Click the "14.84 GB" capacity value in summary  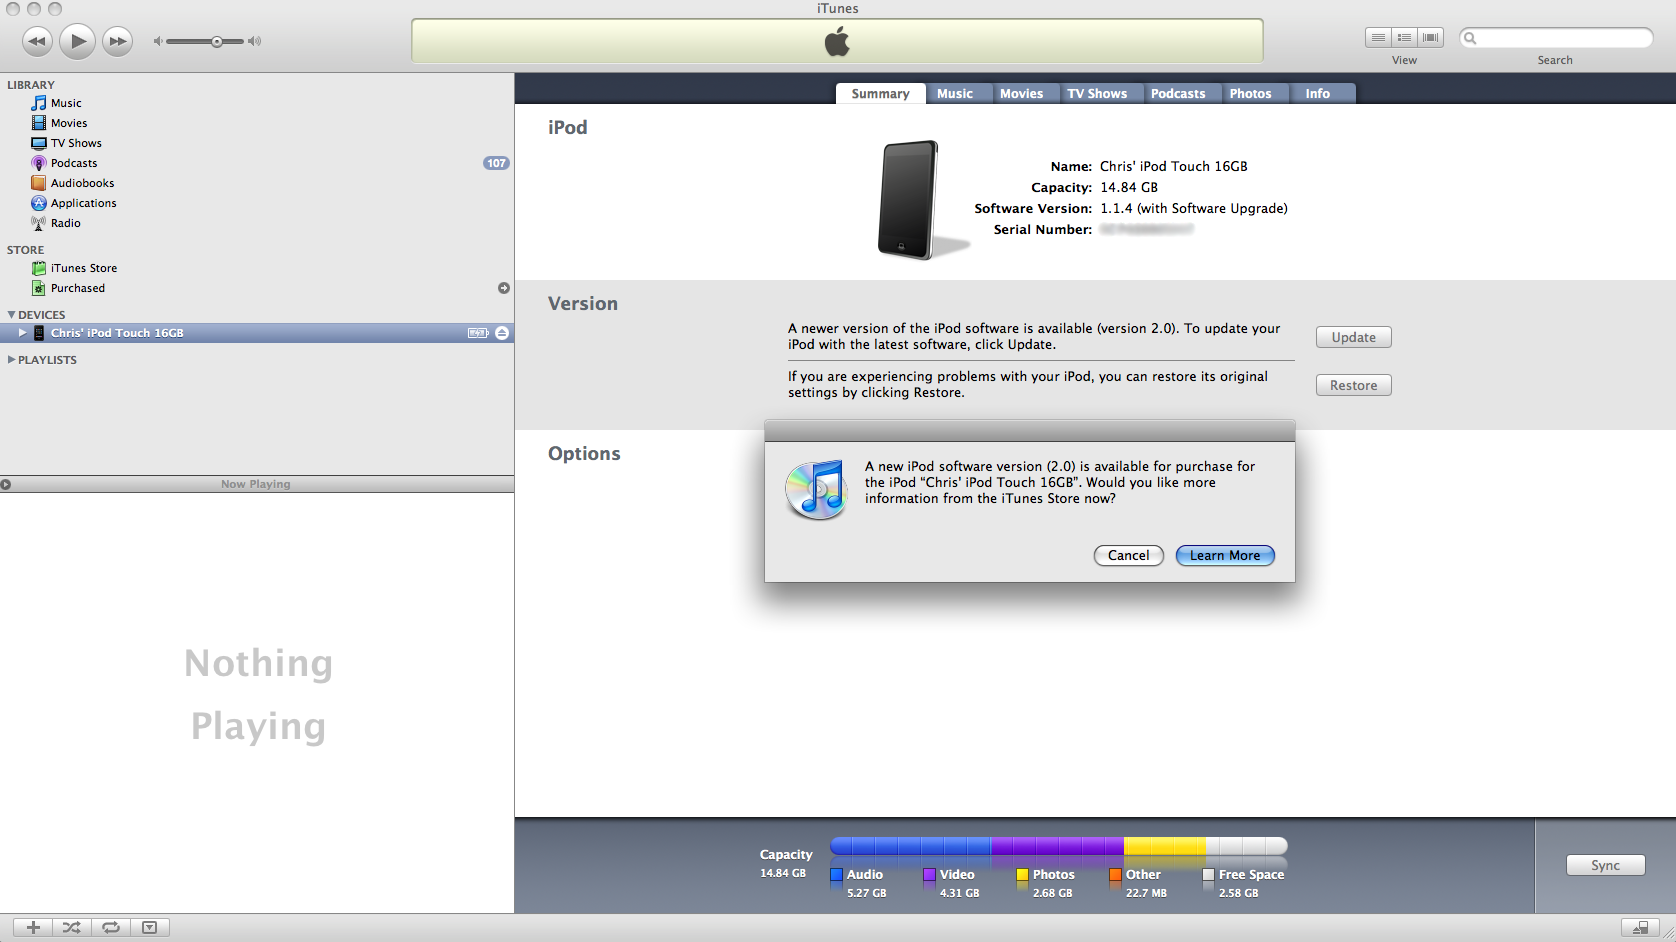click(1129, 188)
